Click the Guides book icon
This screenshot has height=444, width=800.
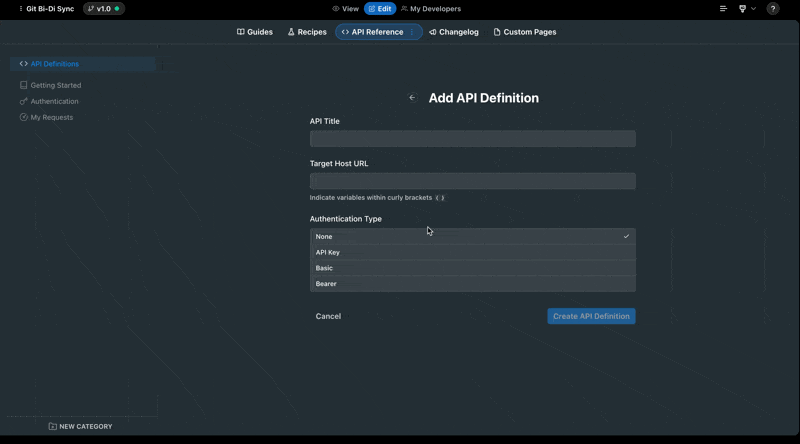coord(240,32)
